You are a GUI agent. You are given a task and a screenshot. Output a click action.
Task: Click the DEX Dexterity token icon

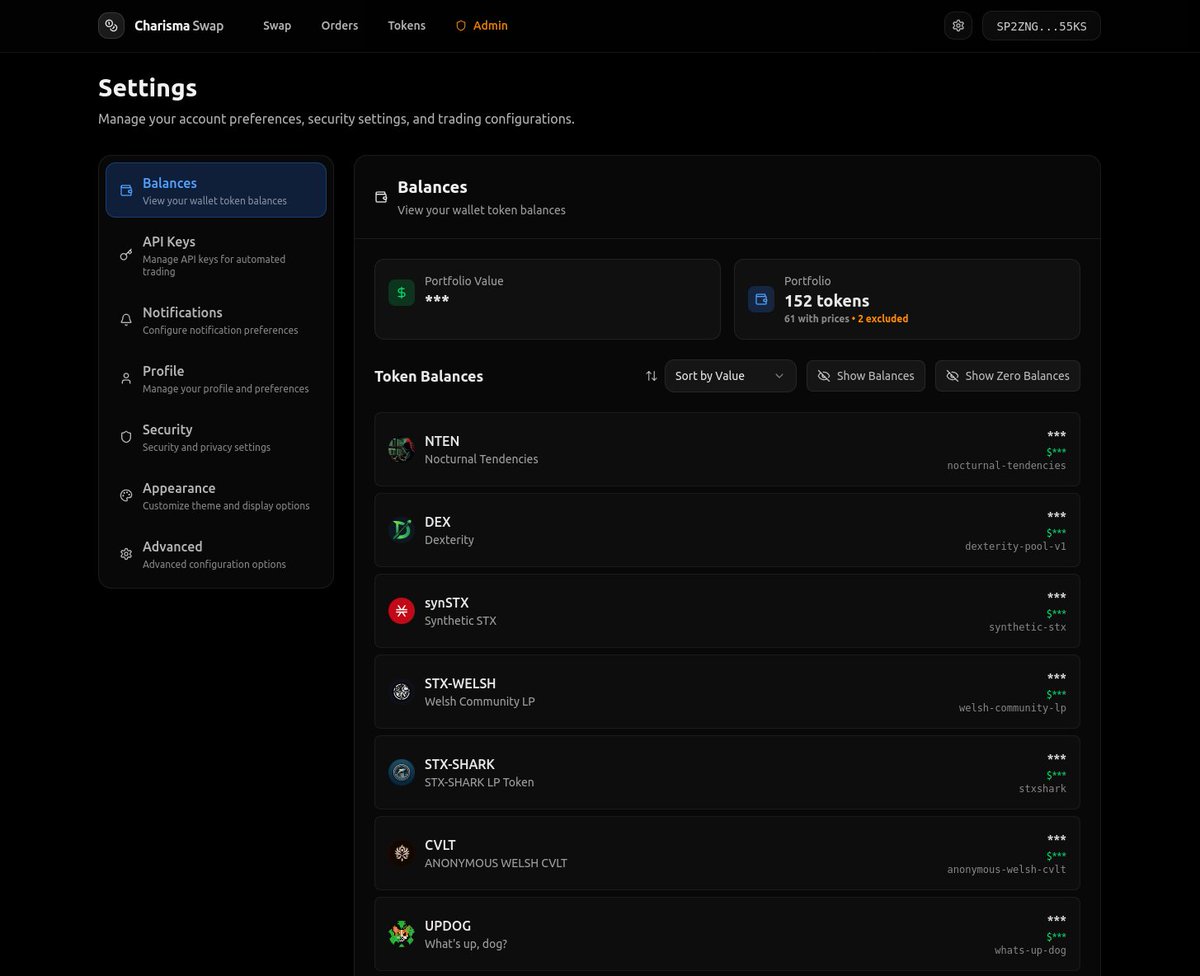tap(401, 530)
